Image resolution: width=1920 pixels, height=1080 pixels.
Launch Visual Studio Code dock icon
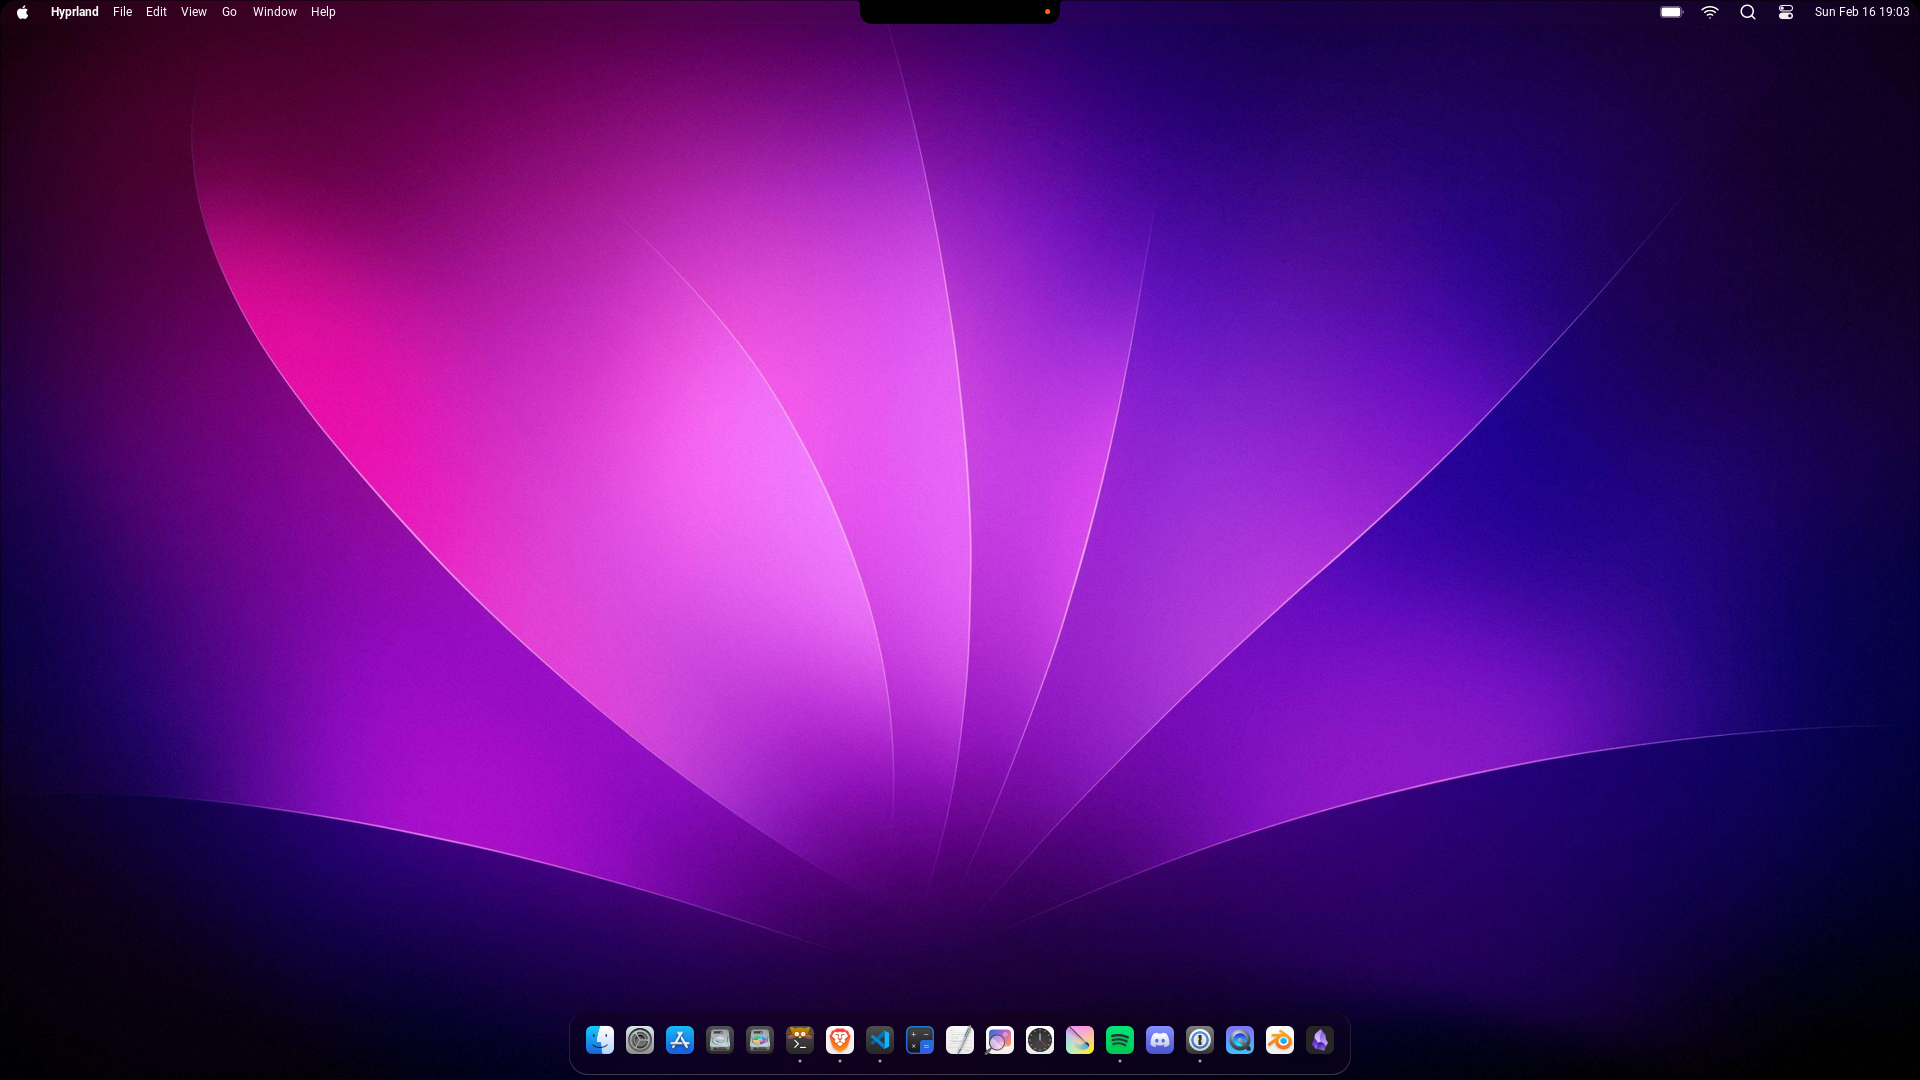880,1040
